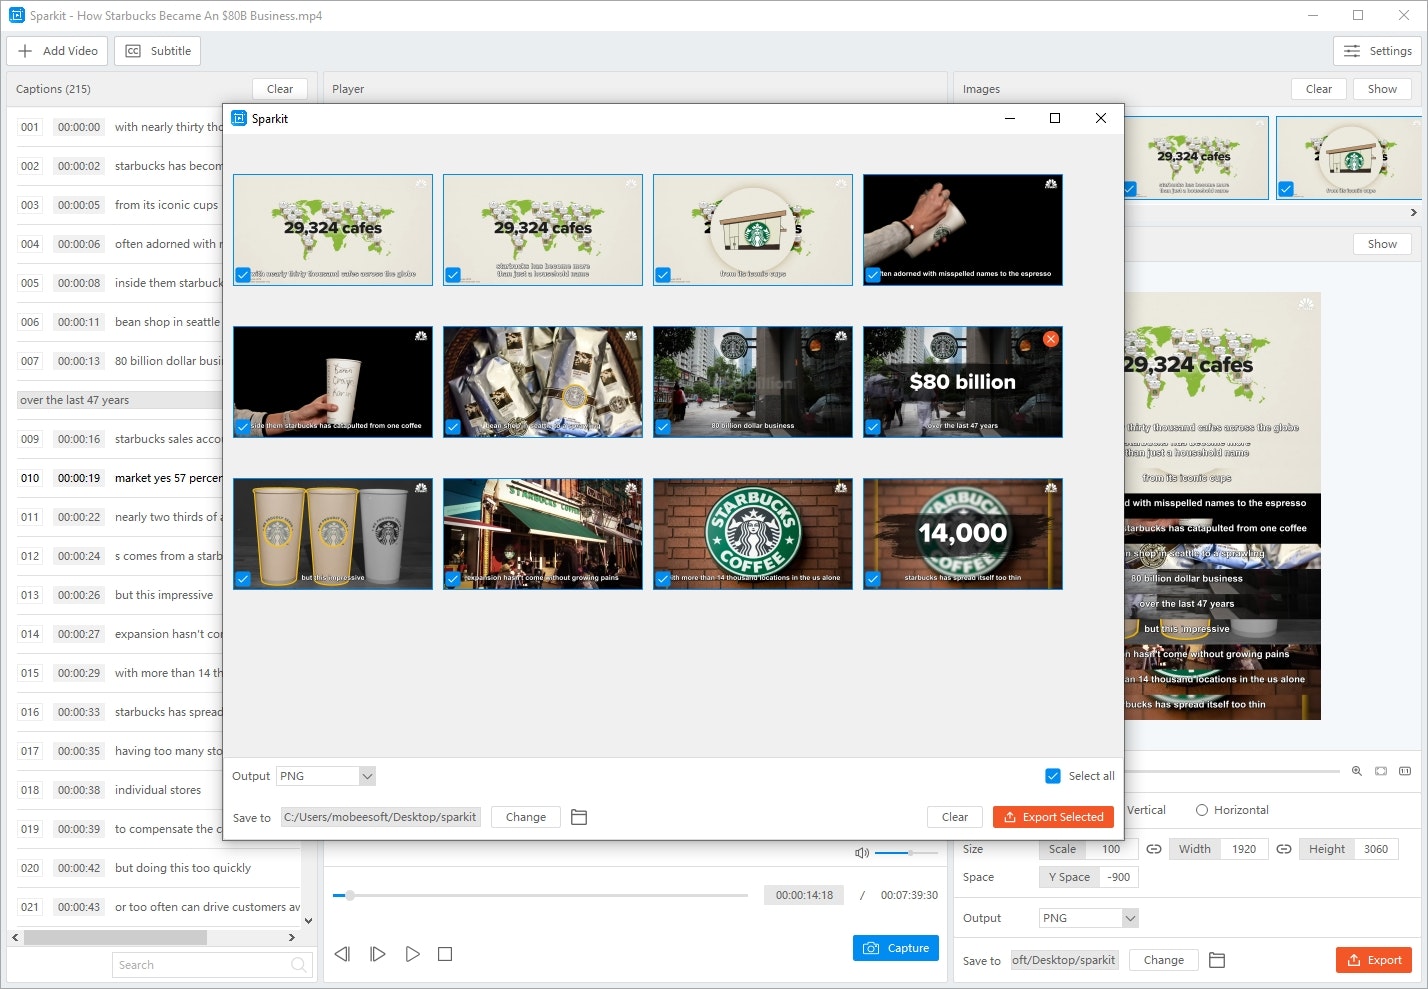Step to next frame in player

(377, 954)
